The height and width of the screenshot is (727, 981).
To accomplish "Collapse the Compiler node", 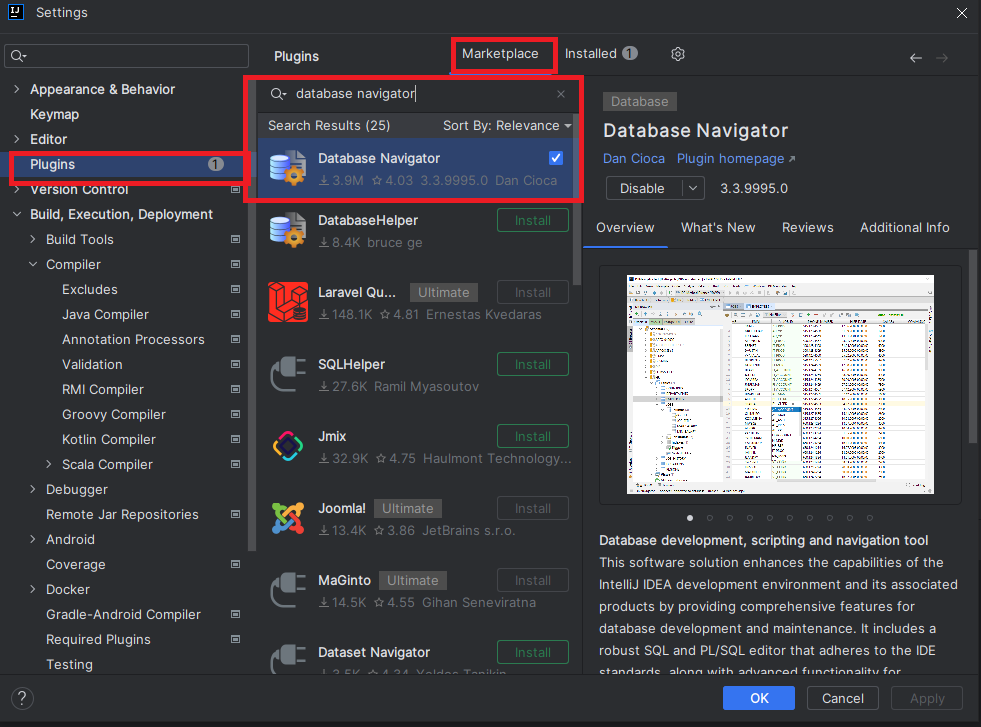I will [x=33, y=264].
